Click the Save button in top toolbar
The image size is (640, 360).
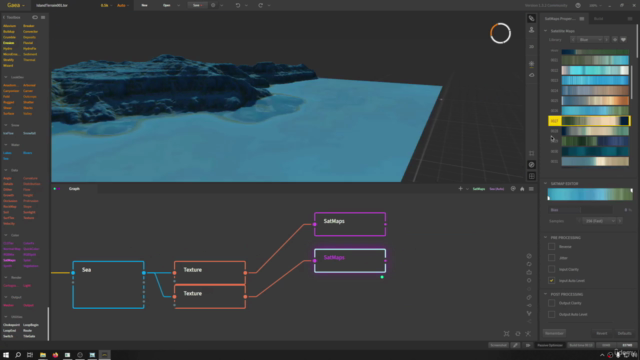(x=197, y=5)
